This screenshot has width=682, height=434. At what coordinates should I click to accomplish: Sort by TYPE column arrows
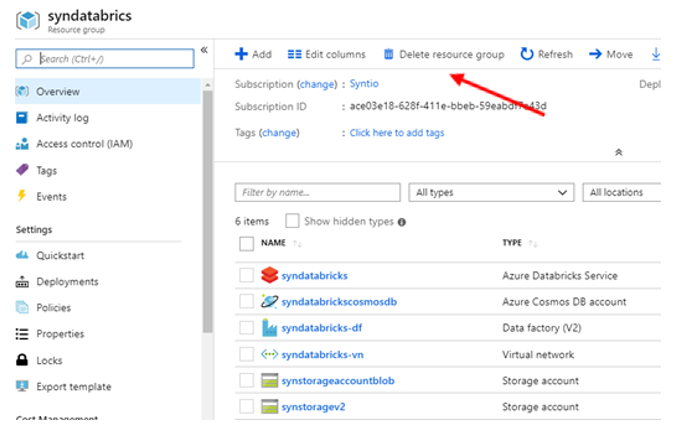click(533, 244)
